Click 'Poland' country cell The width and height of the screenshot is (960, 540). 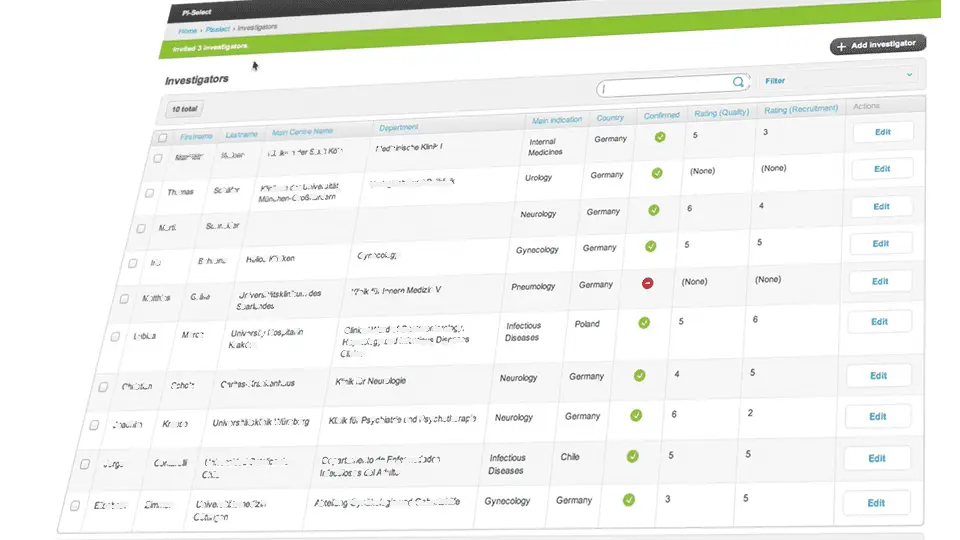pyautogui.click(x=587, y=324)
